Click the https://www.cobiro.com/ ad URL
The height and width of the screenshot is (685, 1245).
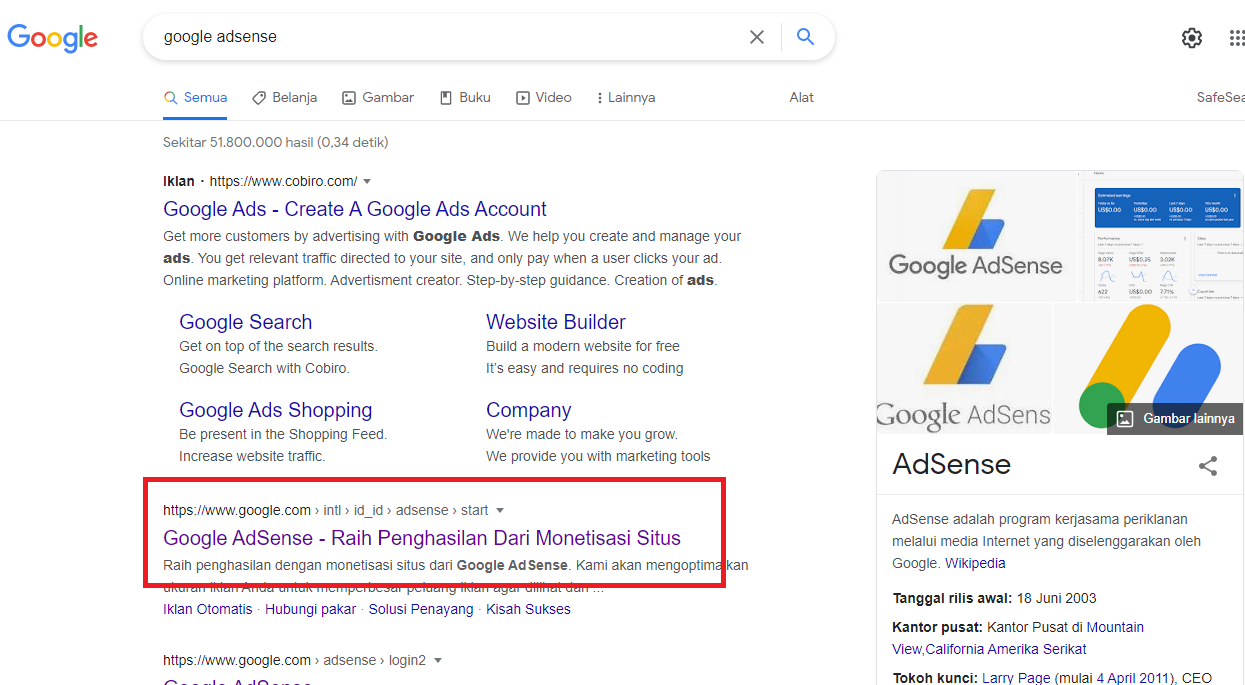[x=283, y=182]
